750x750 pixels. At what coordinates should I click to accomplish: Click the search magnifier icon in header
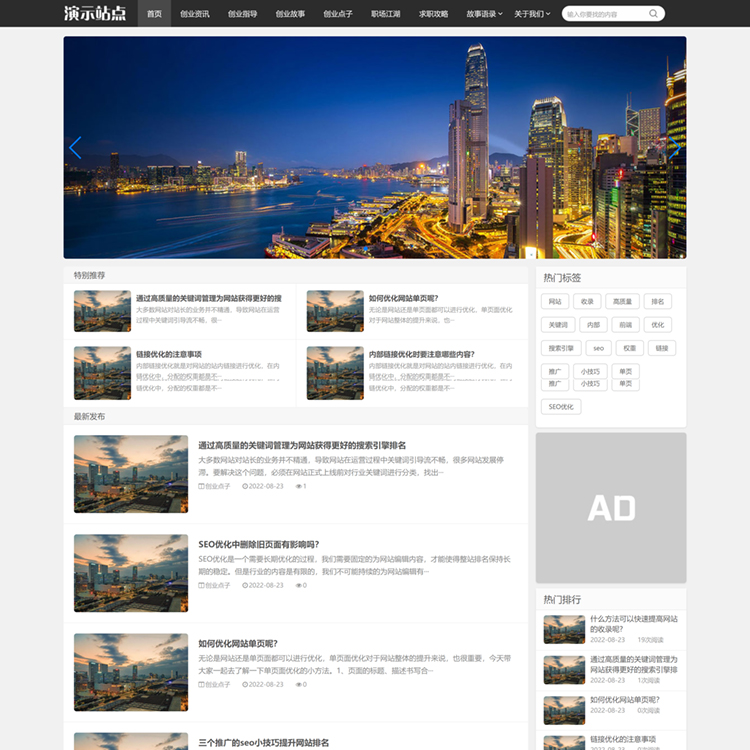(x=653, y=13)
